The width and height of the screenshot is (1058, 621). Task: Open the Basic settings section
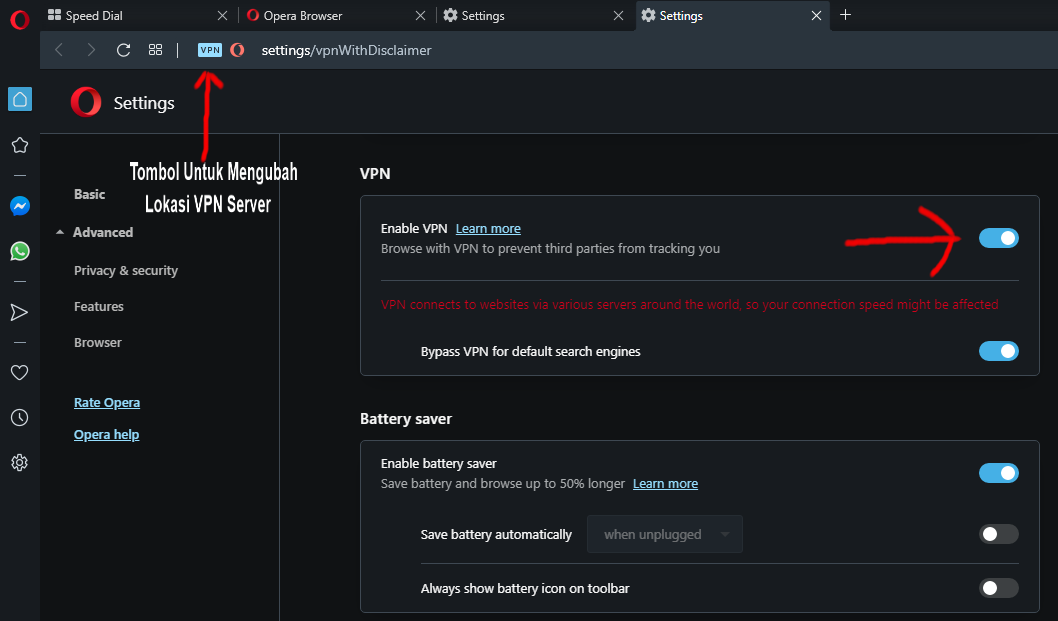pyautogui.click(x=90, y=194)
